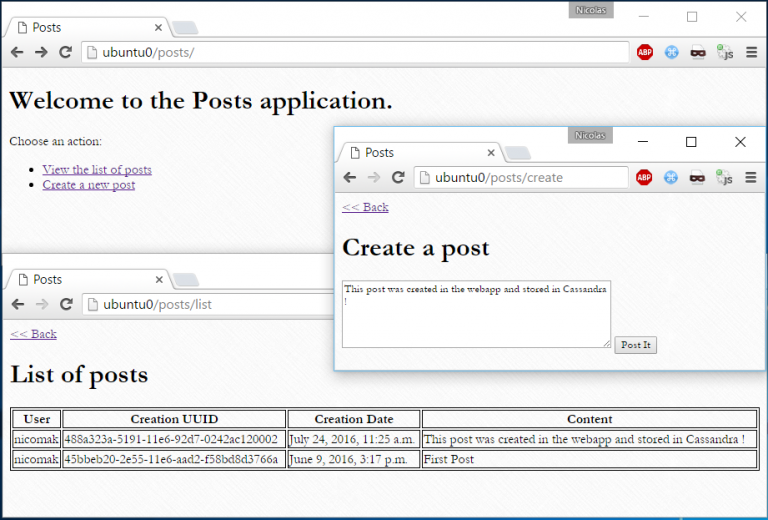Open the Chrome hamburger menu in the top window
Screen dimensions: 768x520
click(750, 52)
